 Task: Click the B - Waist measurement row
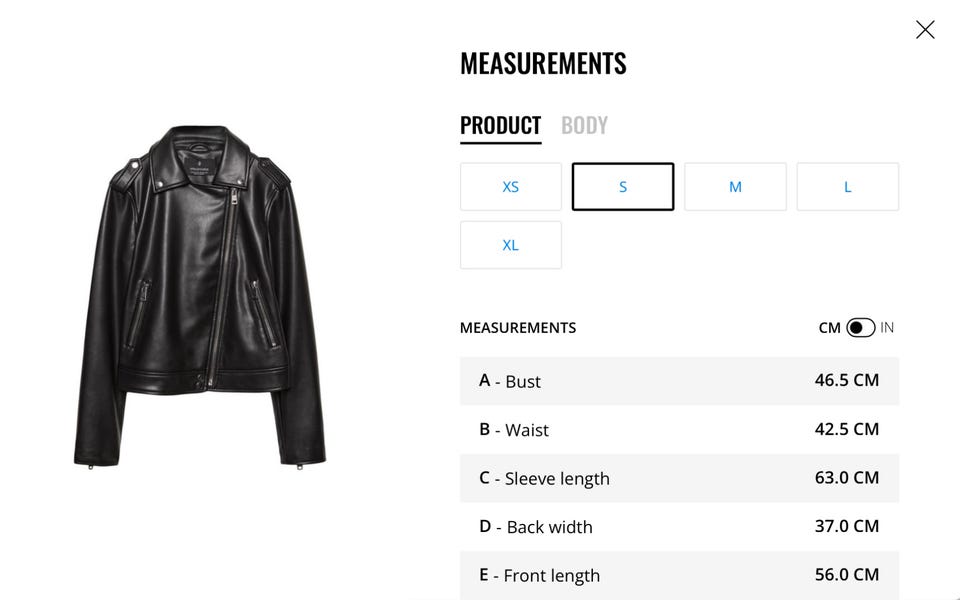coord(679,430)
